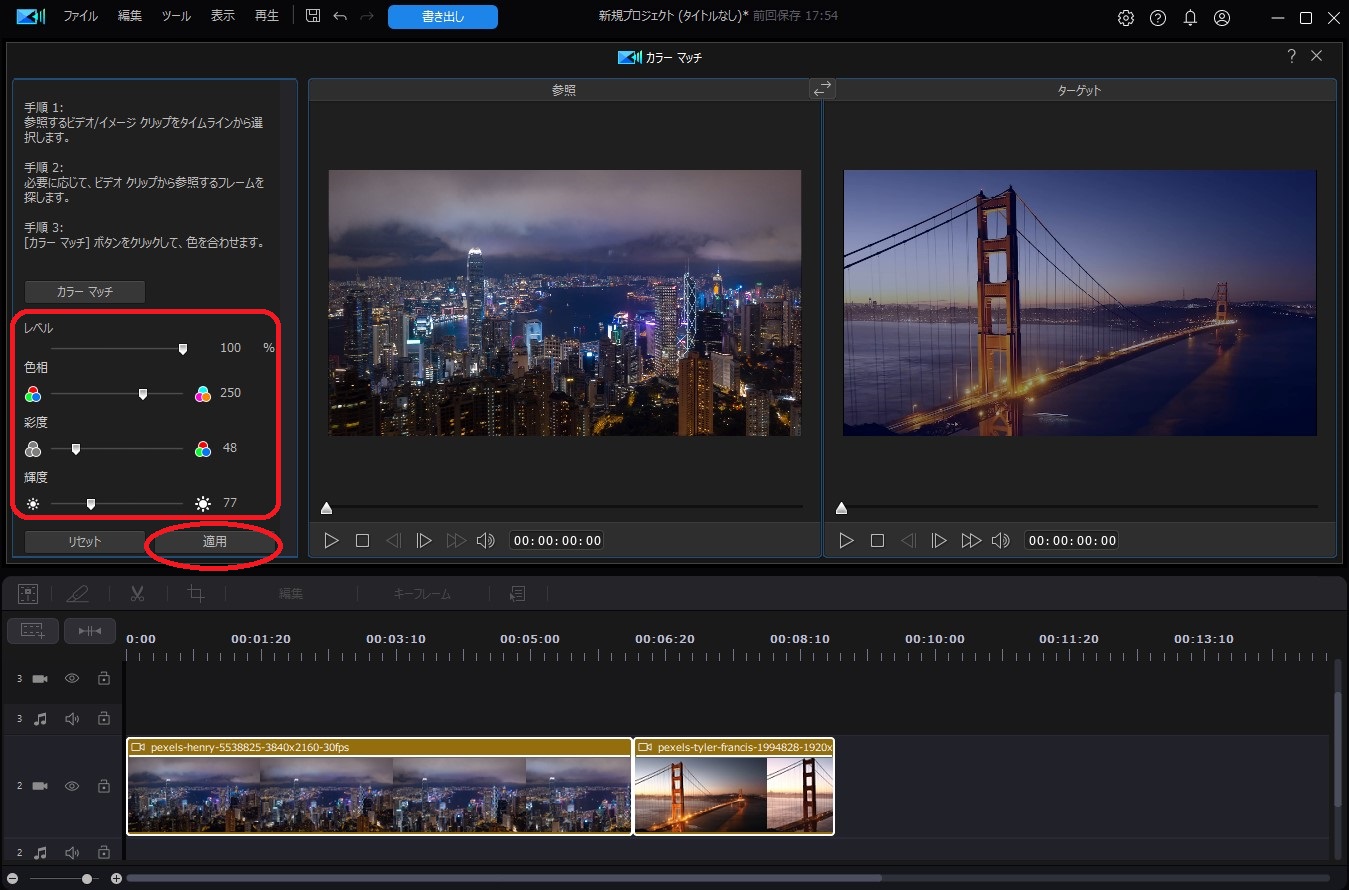Swap reference and target previews with arrows icon
This screenshot has width=1349, height=890.
pyautogui.click(x=822, y=88)
